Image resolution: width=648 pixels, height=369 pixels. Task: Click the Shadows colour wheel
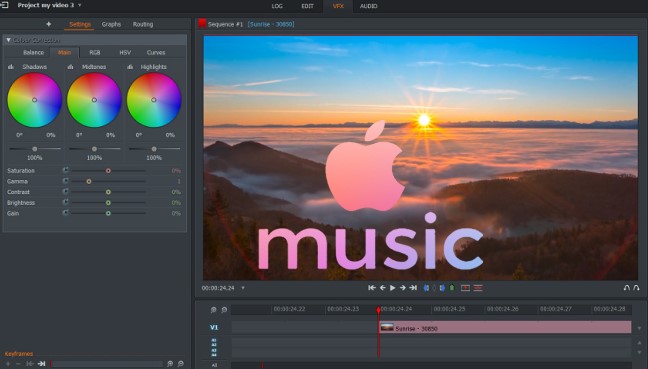coord(34,100)
